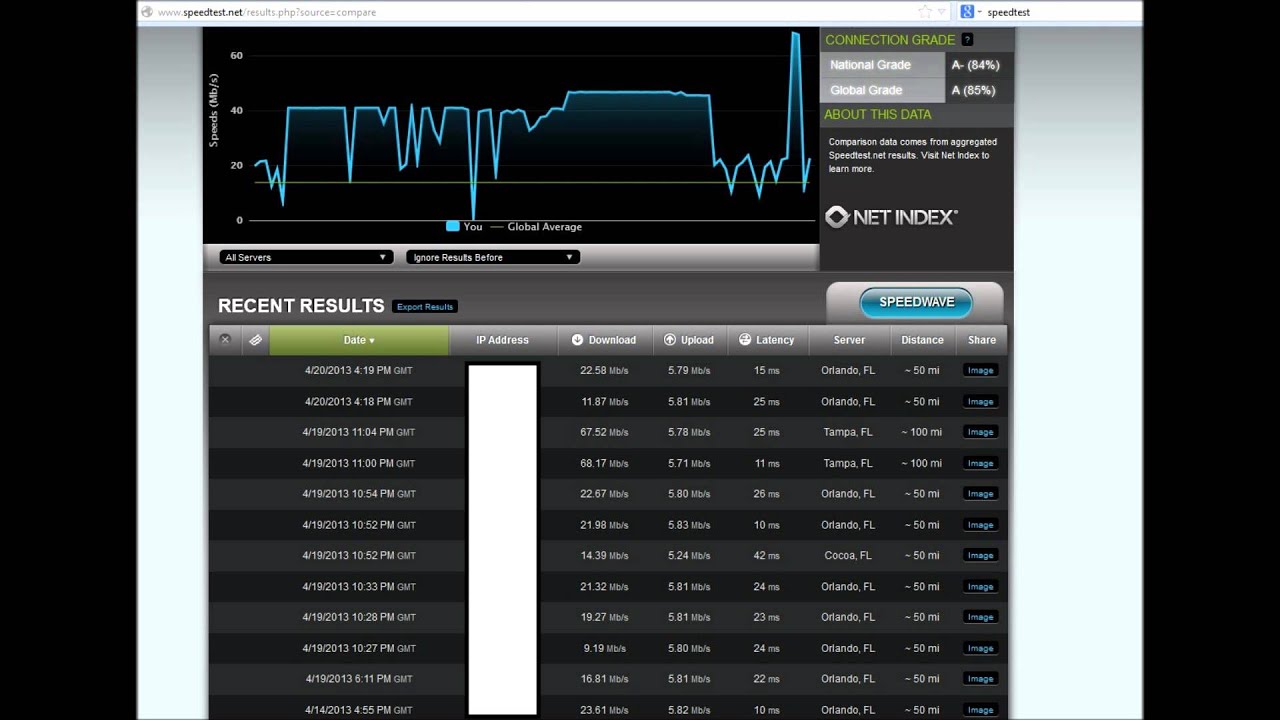Select the 11 ms latency value
Viewport: 1280px width, 720px height.
pyautogui.click(x=767, y=463)
